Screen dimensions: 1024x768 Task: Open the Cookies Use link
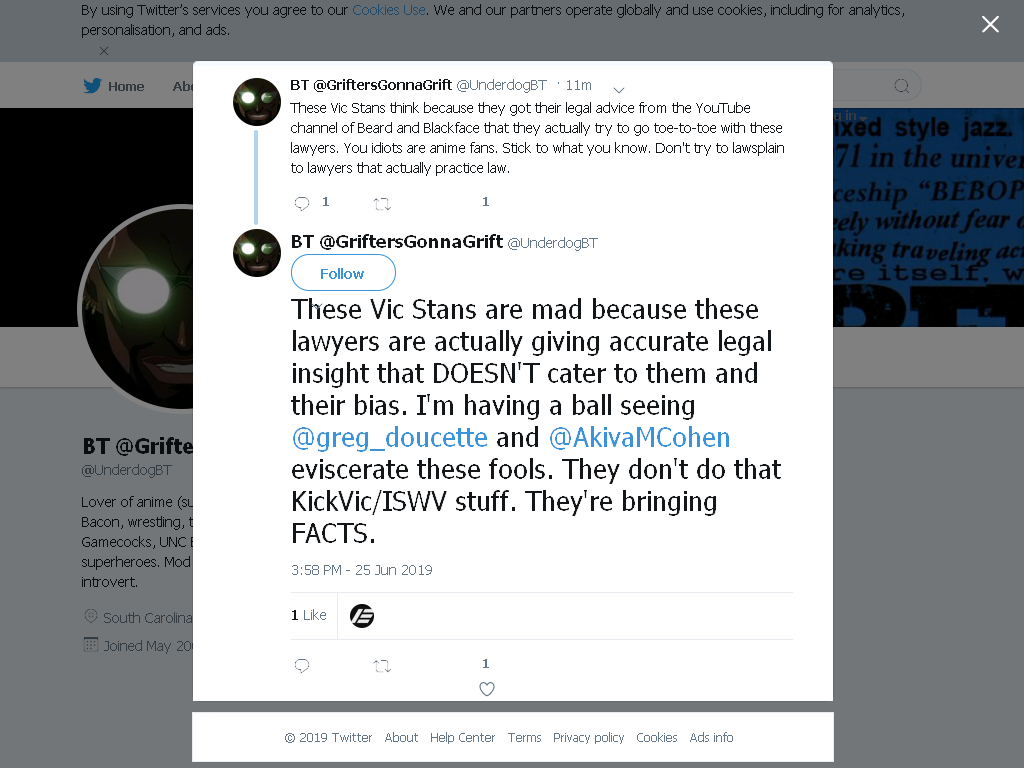coord(389,10)
